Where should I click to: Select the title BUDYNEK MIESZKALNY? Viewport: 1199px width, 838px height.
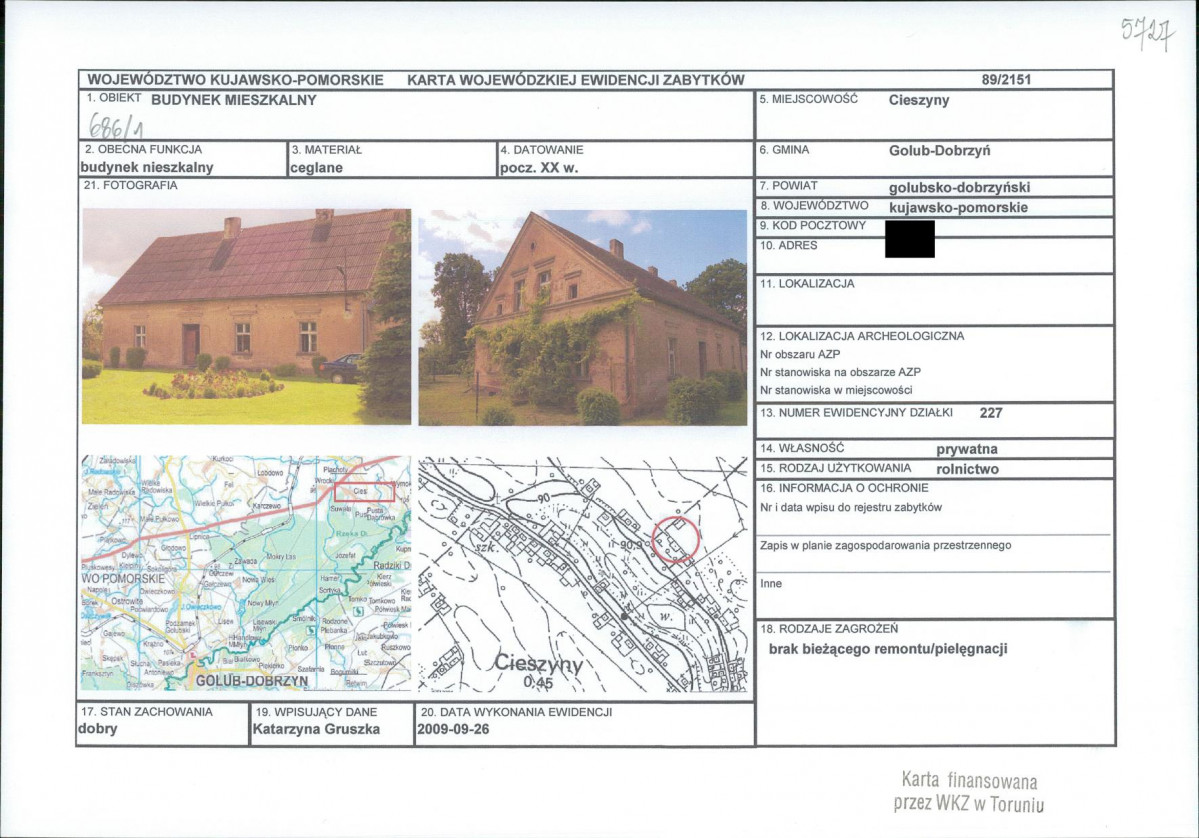point(234,100)
